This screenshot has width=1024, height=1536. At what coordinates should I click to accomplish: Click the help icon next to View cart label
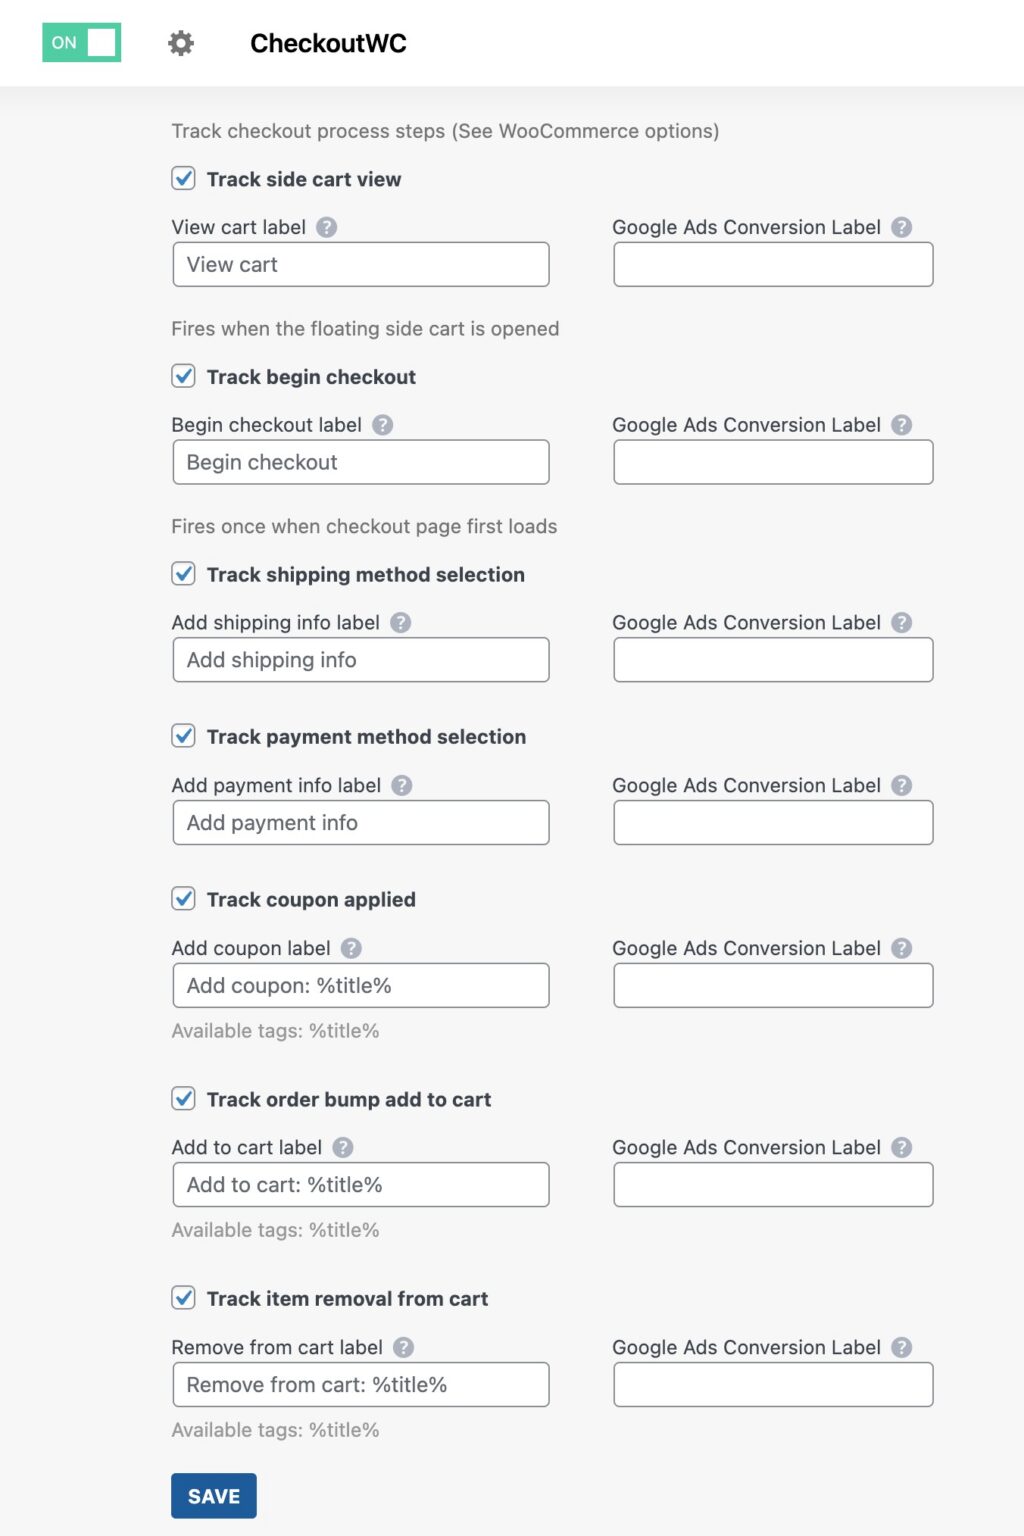[x=327, y=227]
